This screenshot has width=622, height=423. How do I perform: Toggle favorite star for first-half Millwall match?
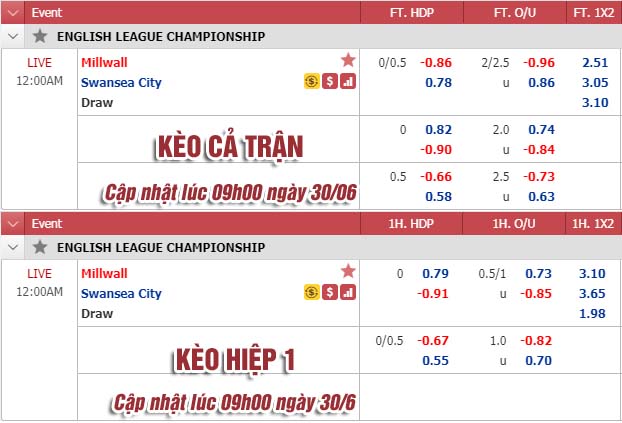point(348,271)
